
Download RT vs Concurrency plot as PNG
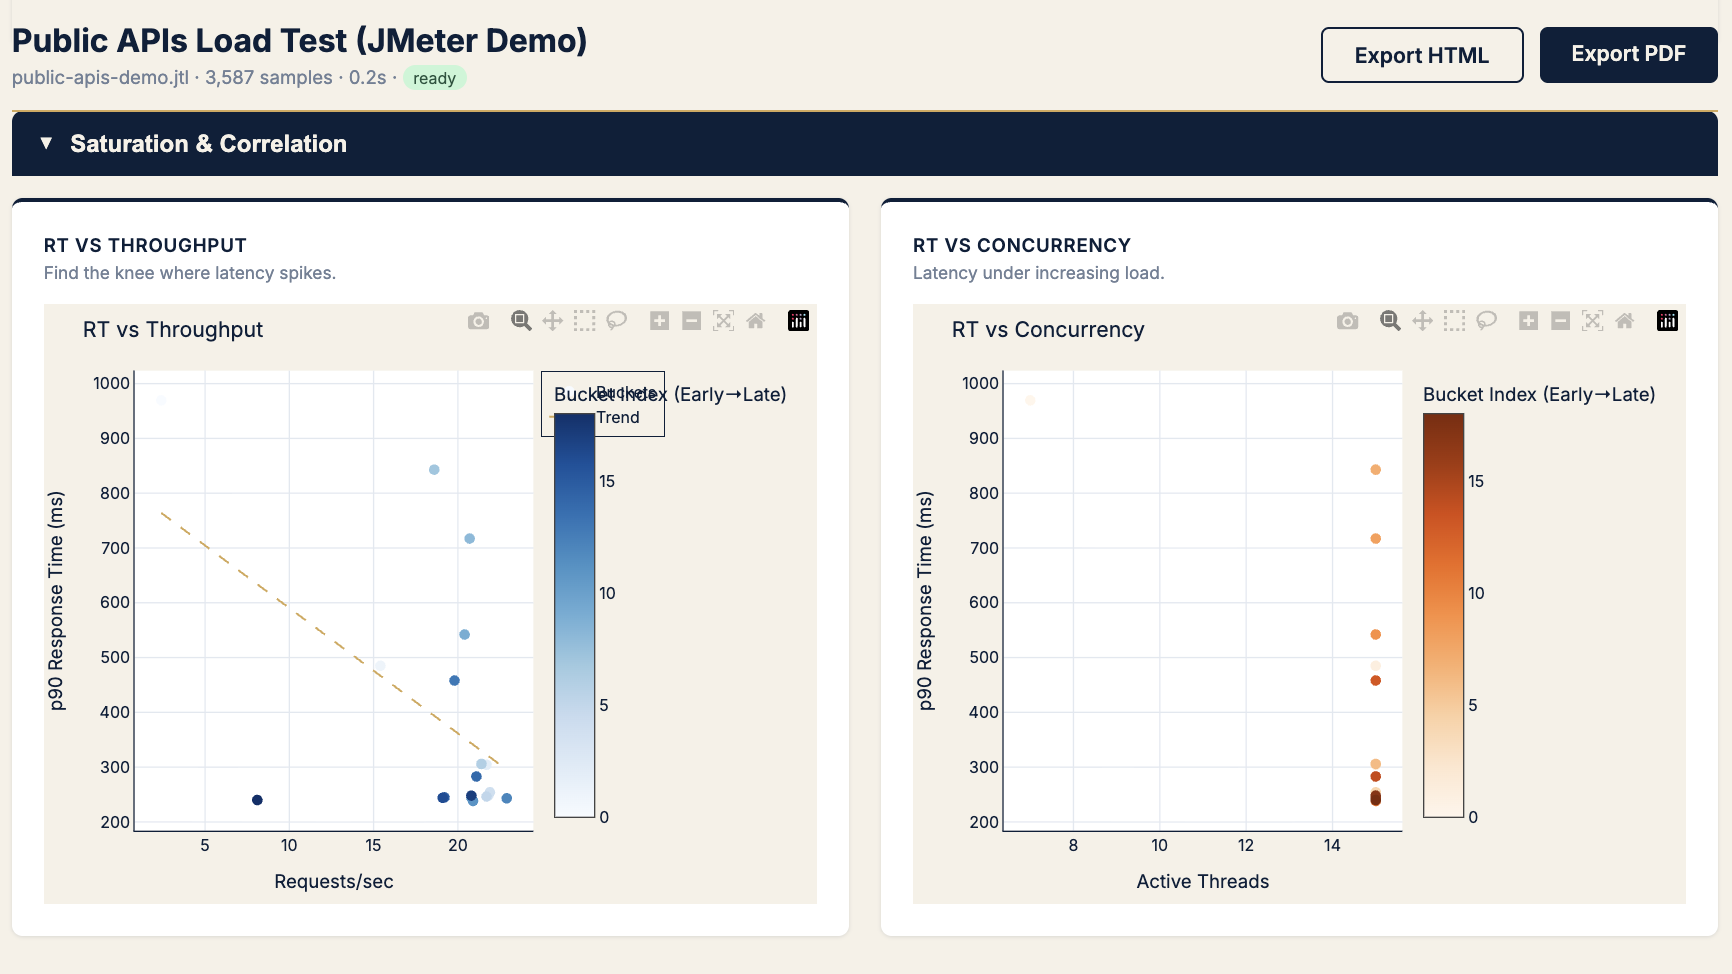click(x=1348, y=321)
